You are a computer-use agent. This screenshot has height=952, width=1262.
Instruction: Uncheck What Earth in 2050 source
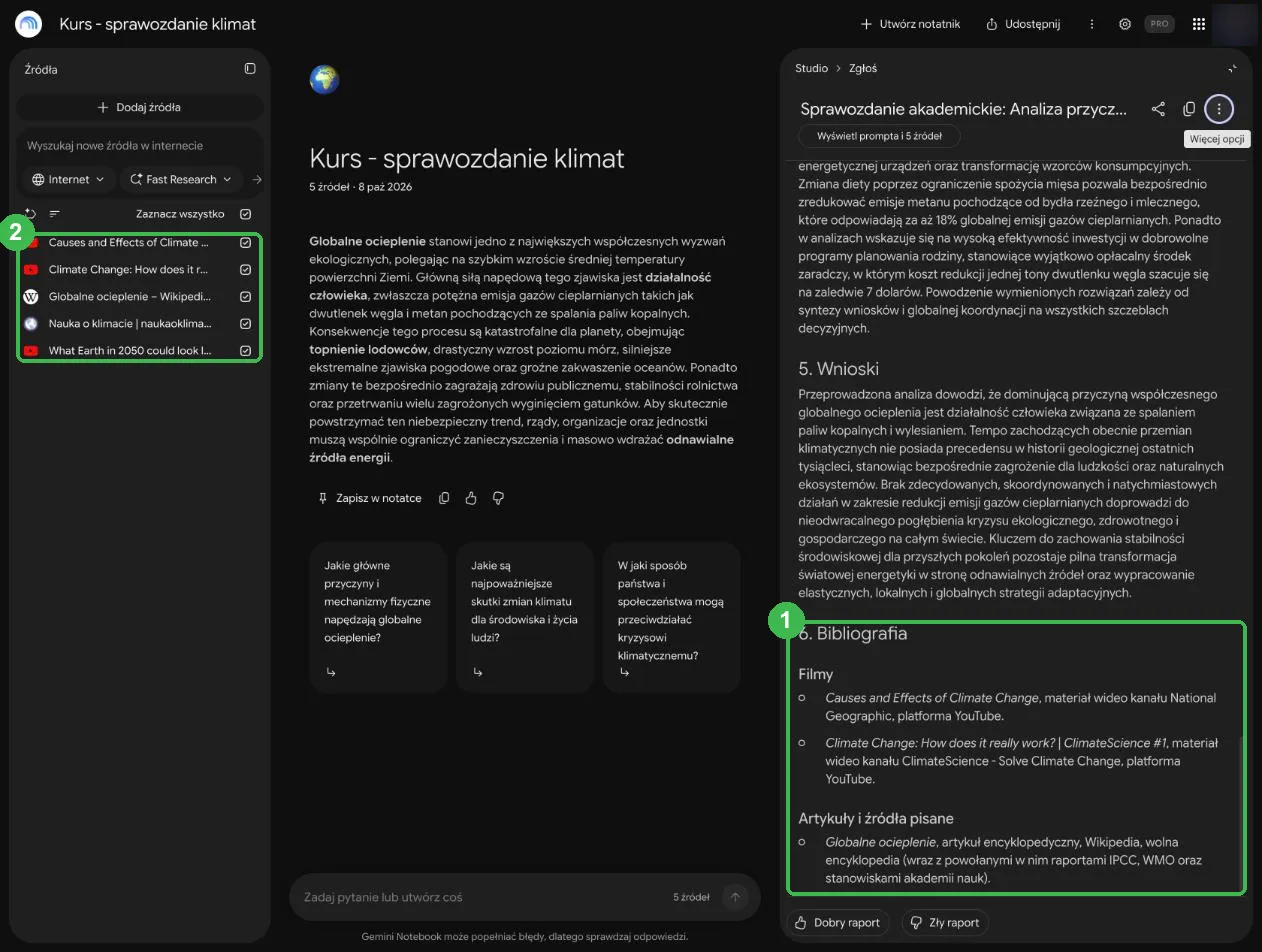246,351
